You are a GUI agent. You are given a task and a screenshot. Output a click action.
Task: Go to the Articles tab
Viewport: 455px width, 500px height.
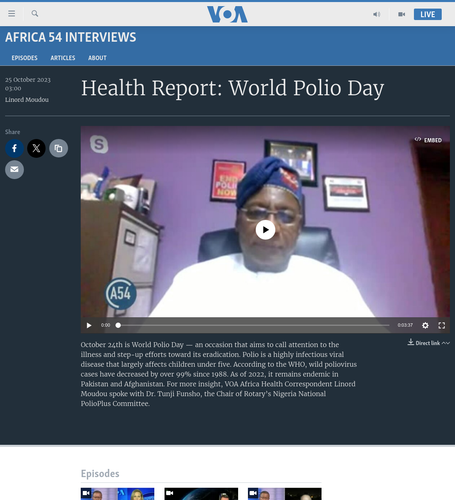[63, 58]
